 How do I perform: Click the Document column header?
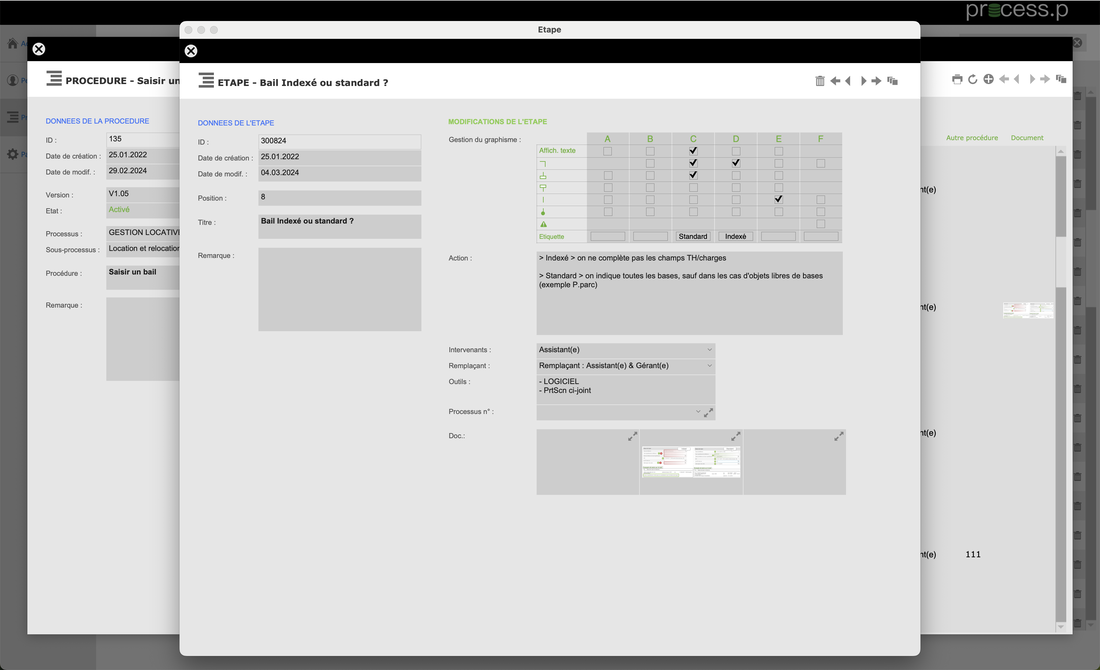(1027, 138)
